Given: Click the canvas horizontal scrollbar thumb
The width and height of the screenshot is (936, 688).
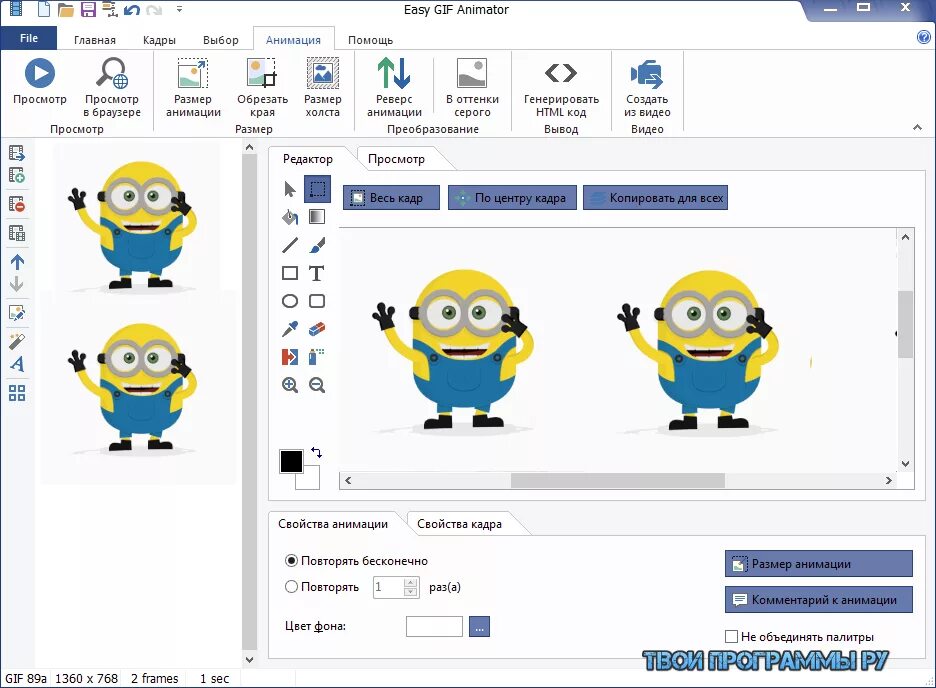Looking at the screenshot, I should [617, 480].
